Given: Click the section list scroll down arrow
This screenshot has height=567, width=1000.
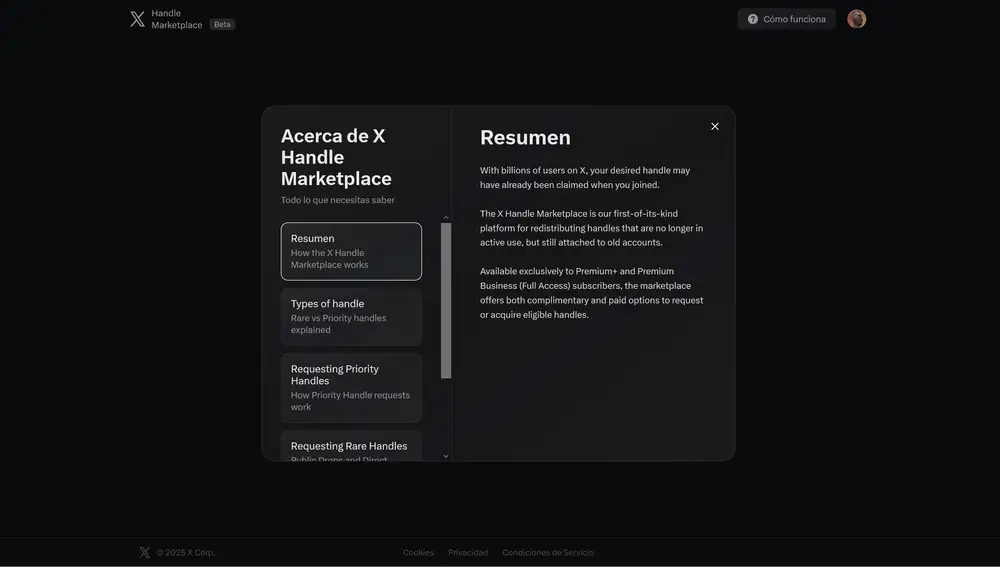Looking at the screenshot, I should 446,456.
